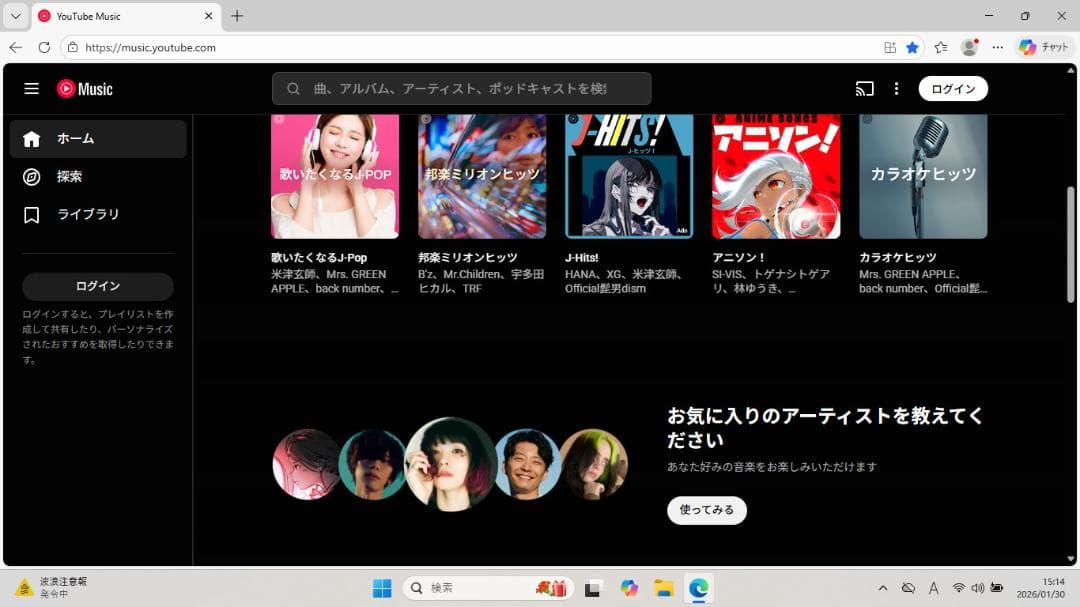This screenshot has height=607, width=1080.
Task: Open the J-Hits! playlist thumbnail
Action: coord(628,176)
